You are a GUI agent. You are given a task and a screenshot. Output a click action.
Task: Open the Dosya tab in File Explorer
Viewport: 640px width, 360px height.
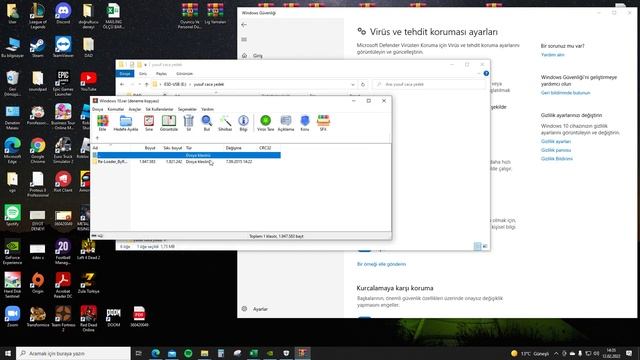[x=125, y=74]
